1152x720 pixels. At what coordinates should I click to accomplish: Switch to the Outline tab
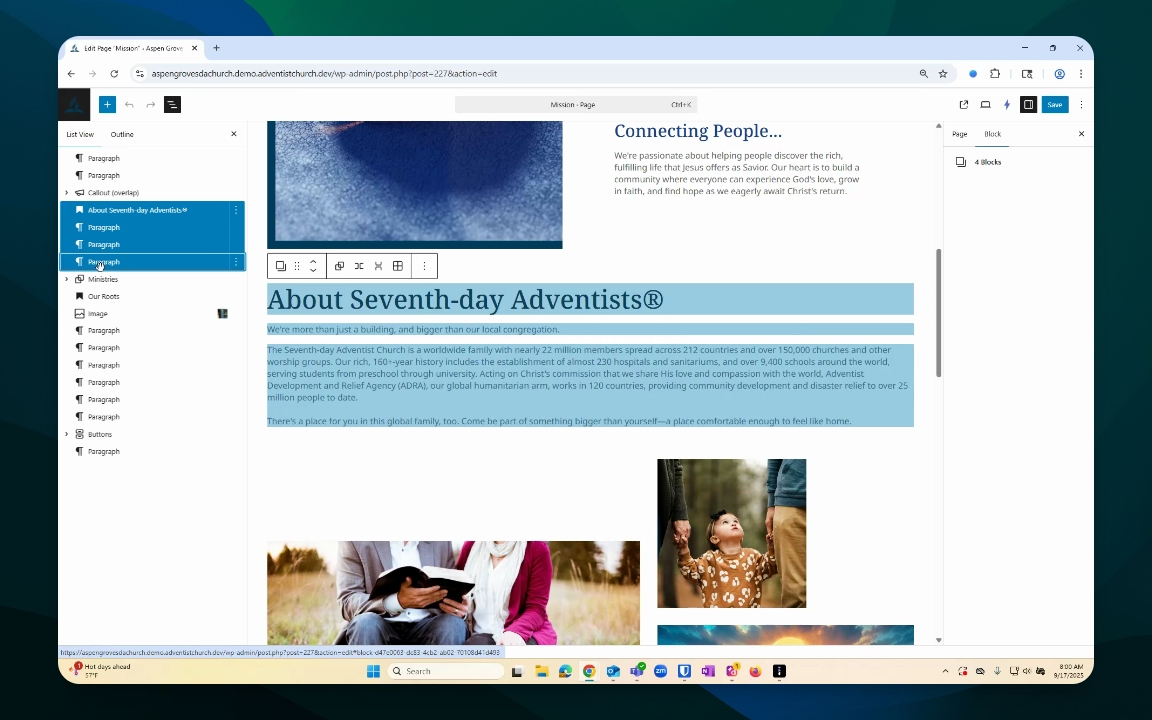[x=122, y=134]
